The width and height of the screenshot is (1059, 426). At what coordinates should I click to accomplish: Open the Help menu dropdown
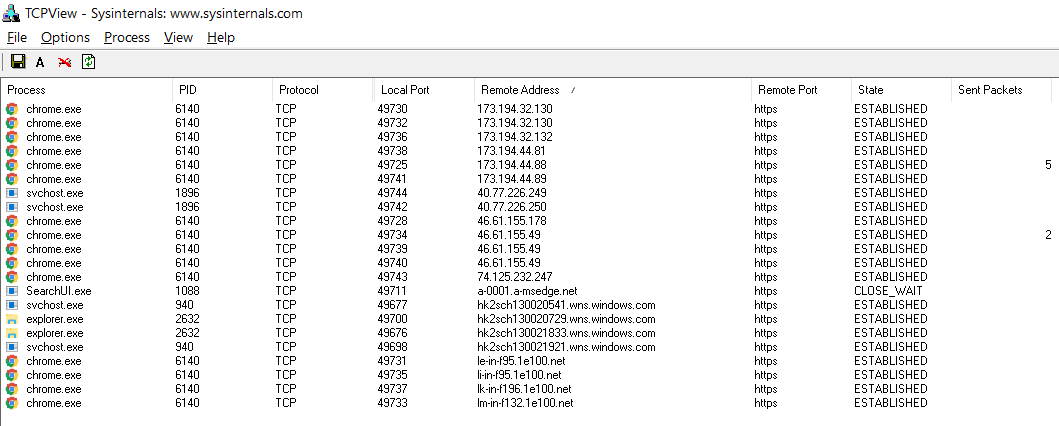(221, 37)
